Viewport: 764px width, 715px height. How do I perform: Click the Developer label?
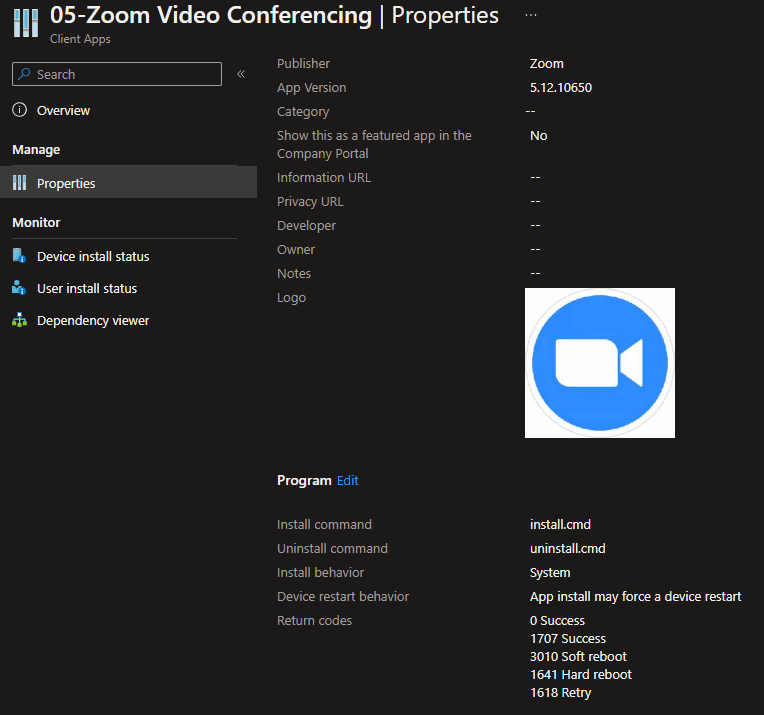[306, 226]
